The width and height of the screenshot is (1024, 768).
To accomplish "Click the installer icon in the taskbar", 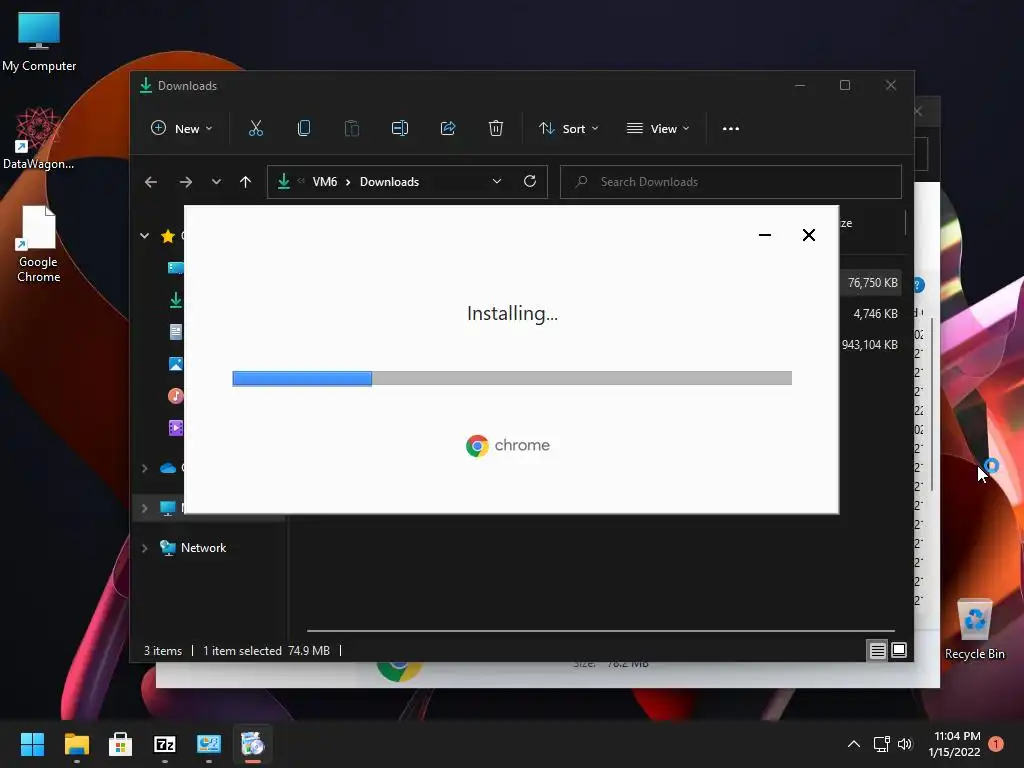I will pos(253,744).
